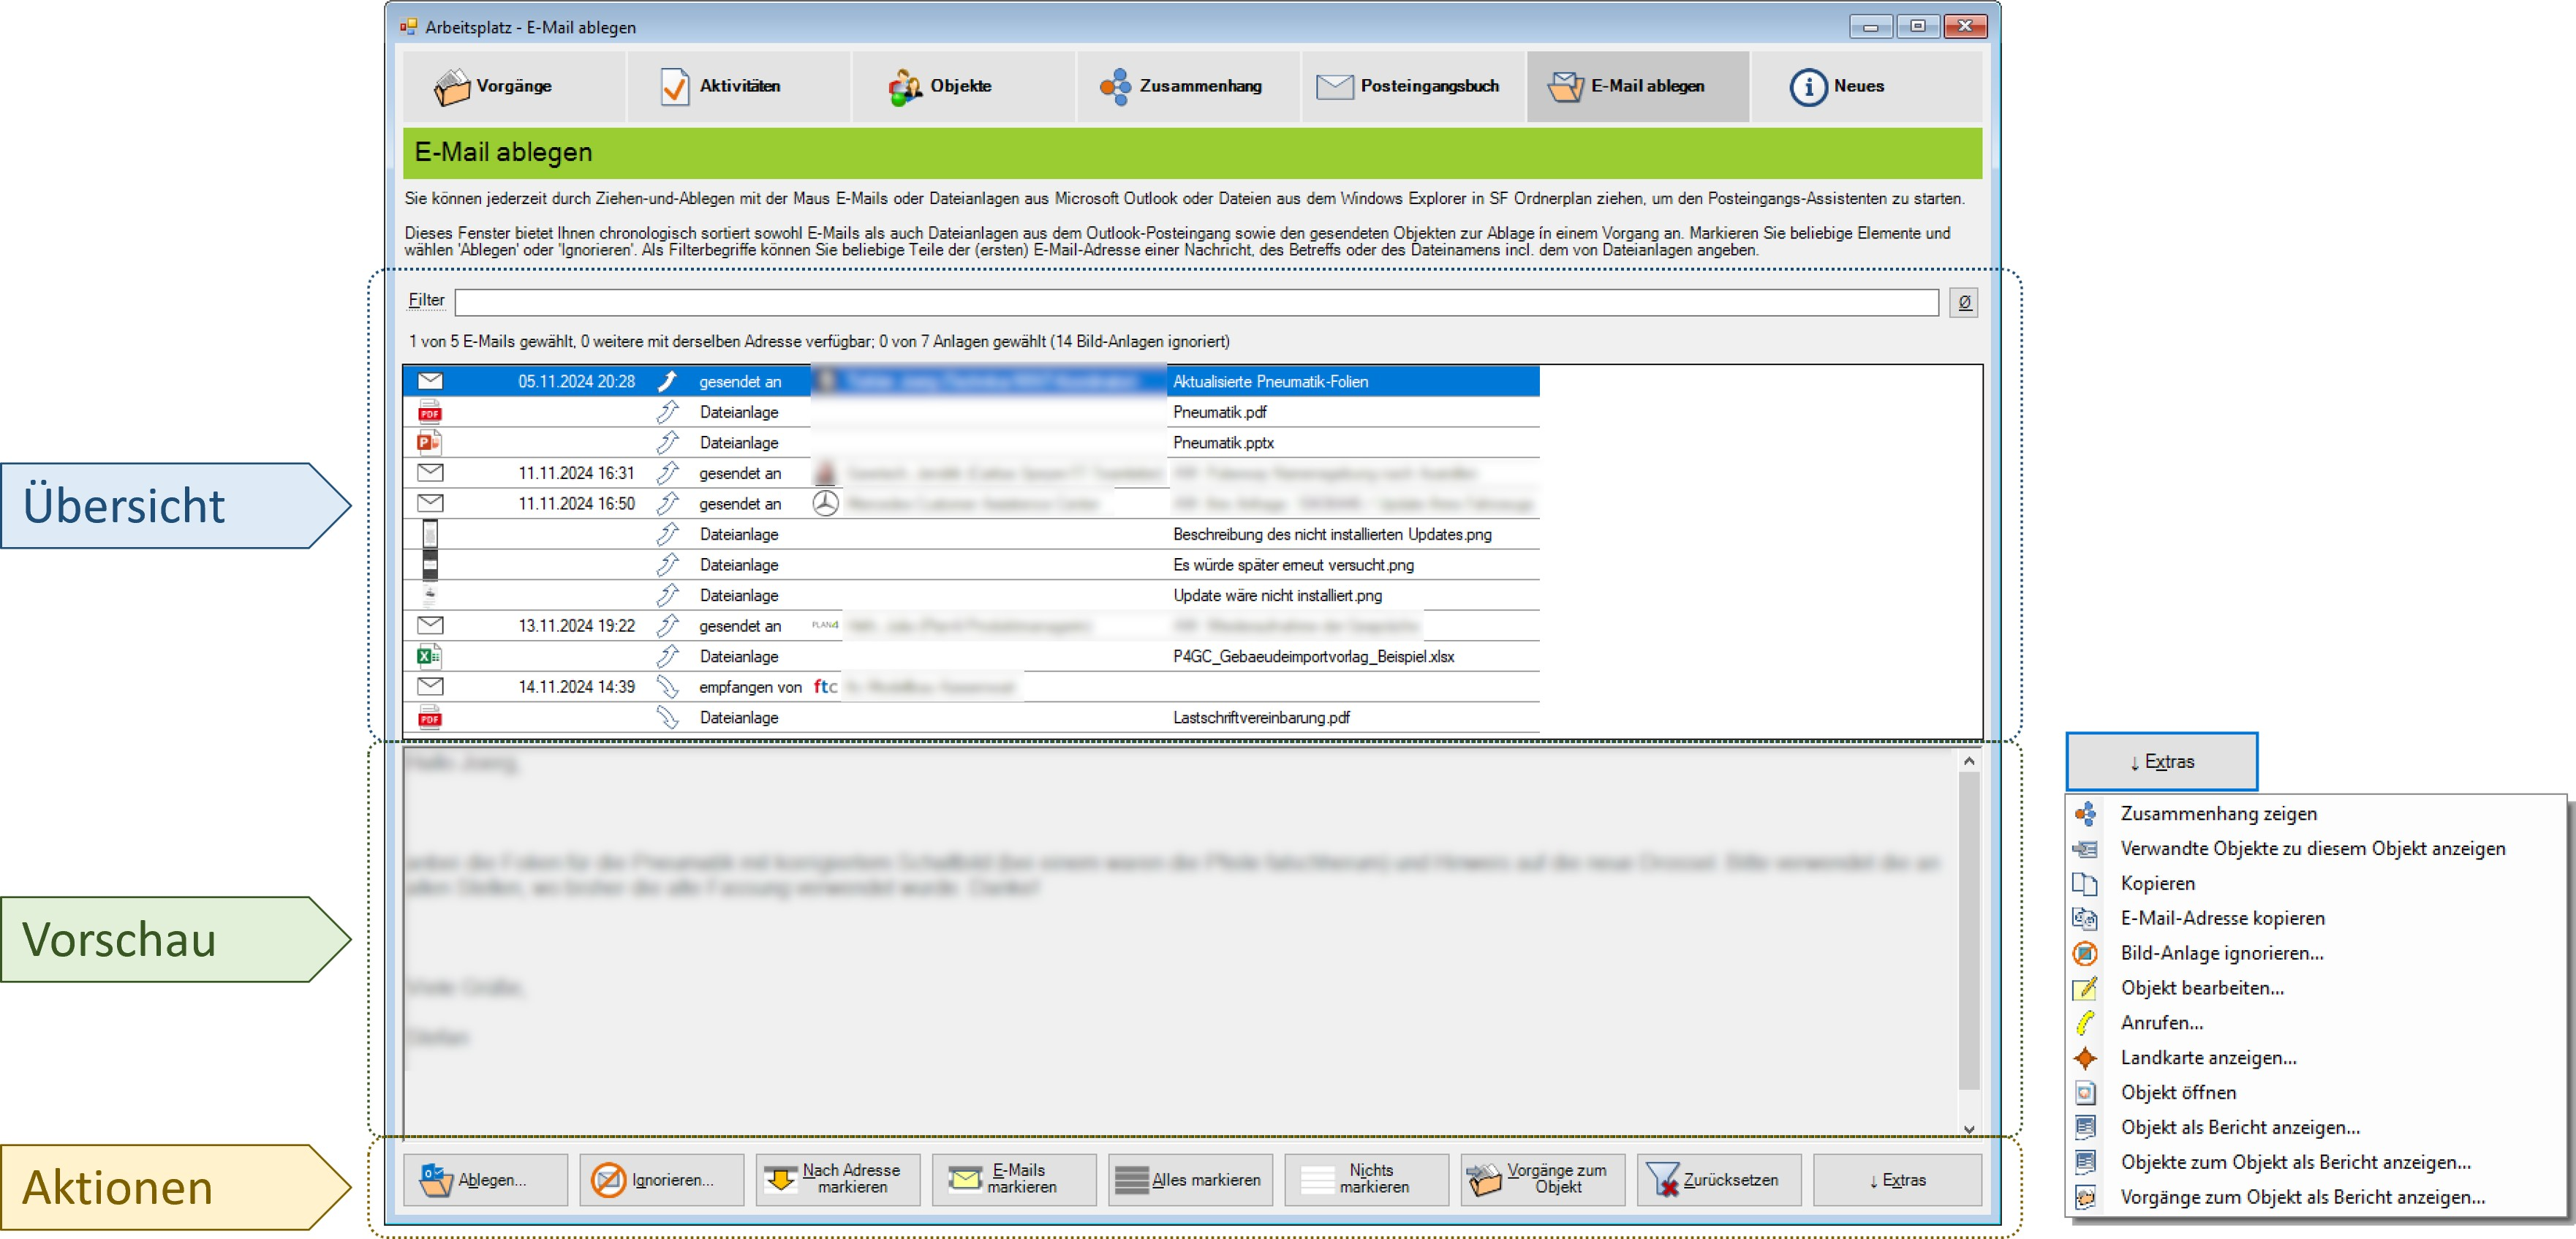The height and width of the screenshot is (1239, 2576).
Task: Click thumbnail of Beschreibung des nicht installierten Updates.png
Action: [x=430, y=534]
